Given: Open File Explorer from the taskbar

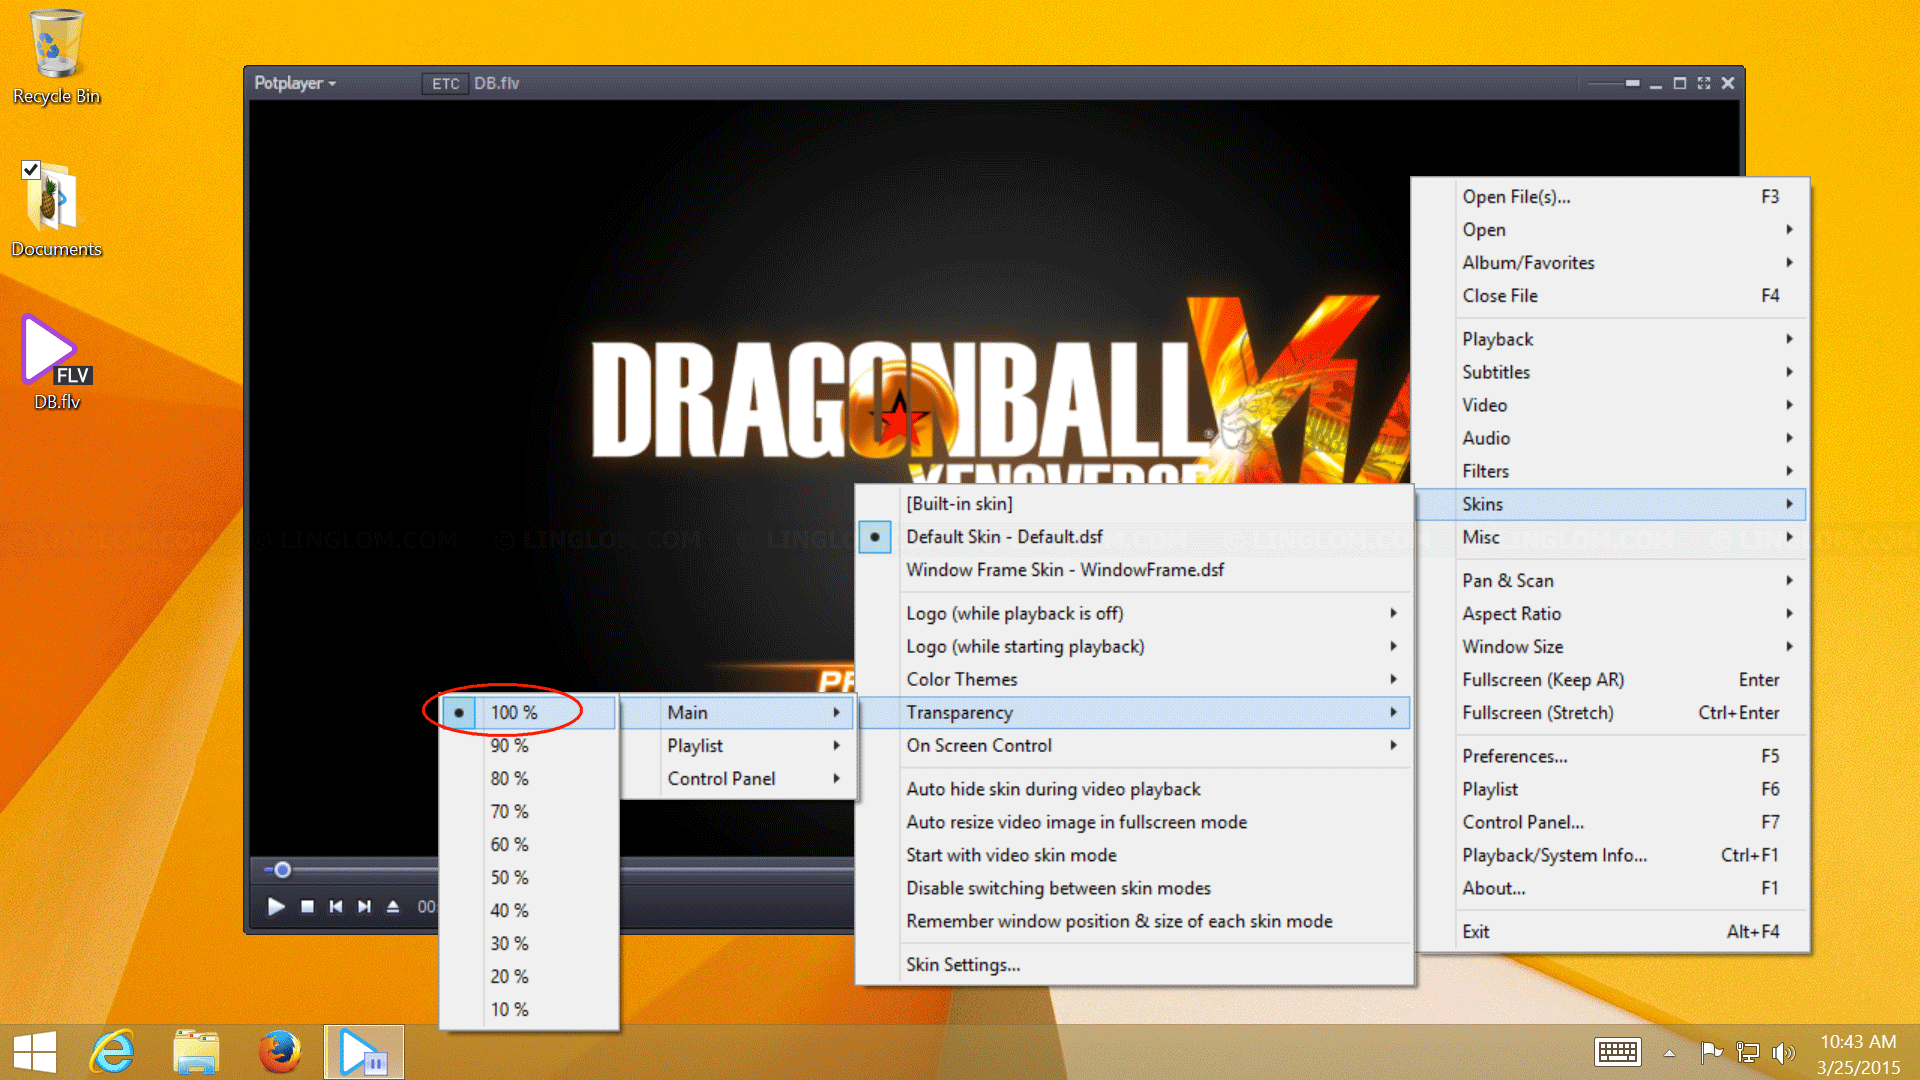Looking at the screenshot, I should 196,1053.
